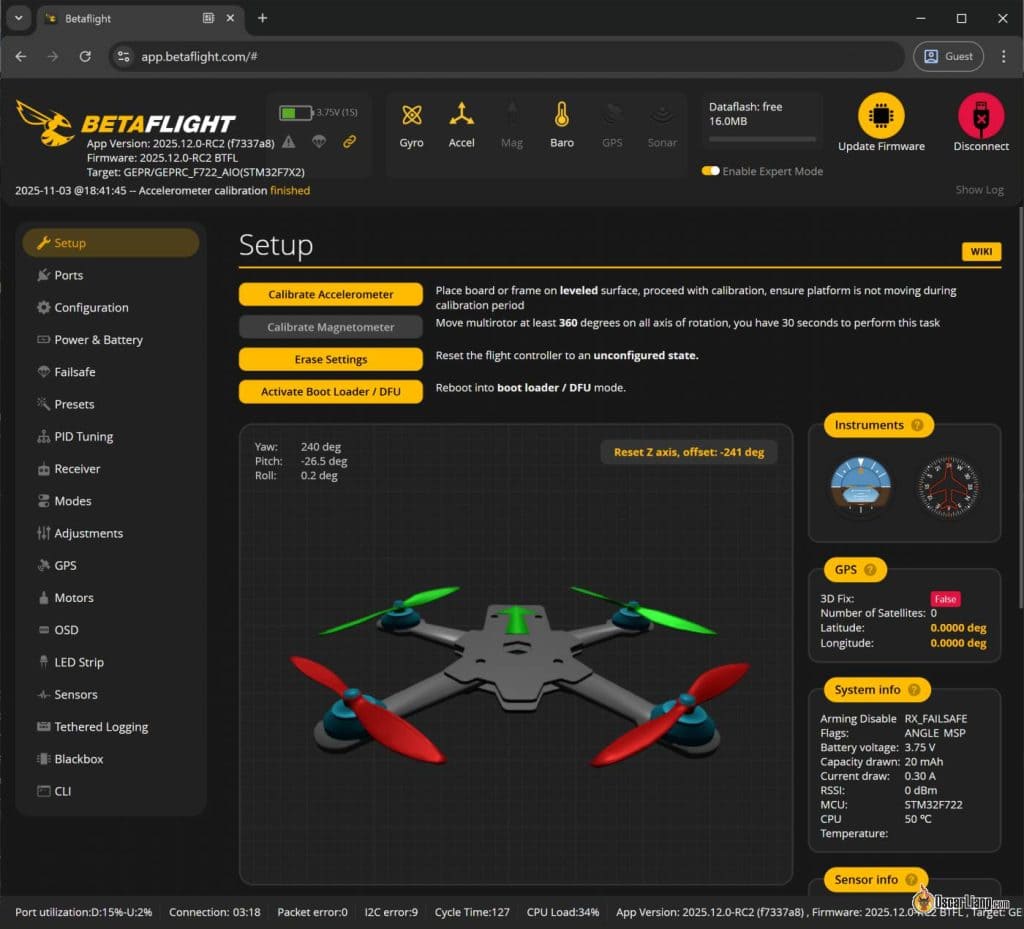The height and width of the screenshot is (929, 1024).
Task: Click Update Firmware chip icon
Action: pos(881,116)
